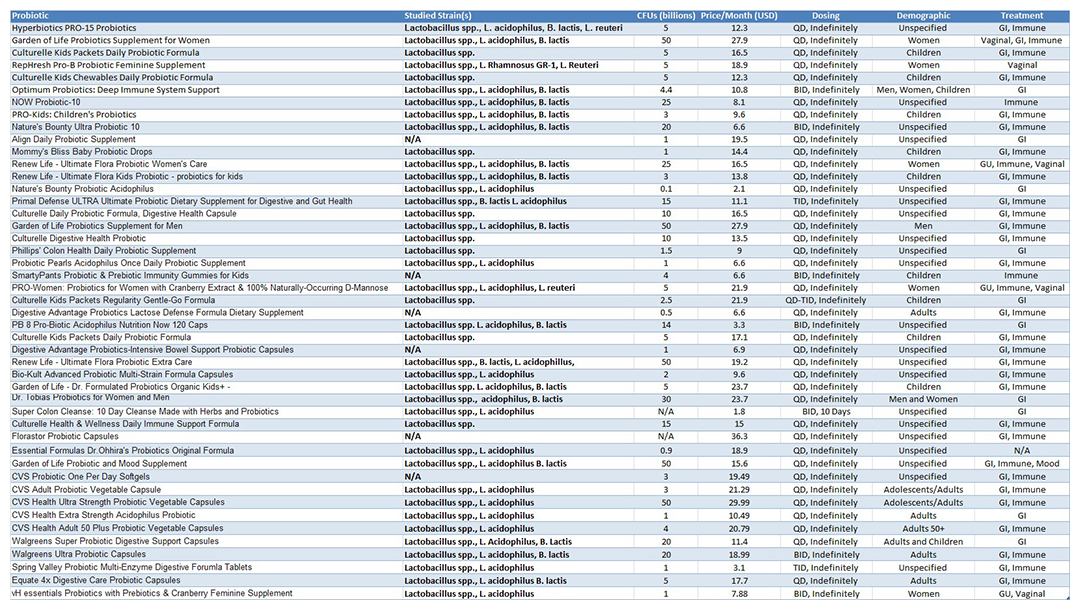Select Digestive Advantage Intensive Bowel Support Capsules
This screenshot has width=1080, height=610.
(x=153, y=350)
